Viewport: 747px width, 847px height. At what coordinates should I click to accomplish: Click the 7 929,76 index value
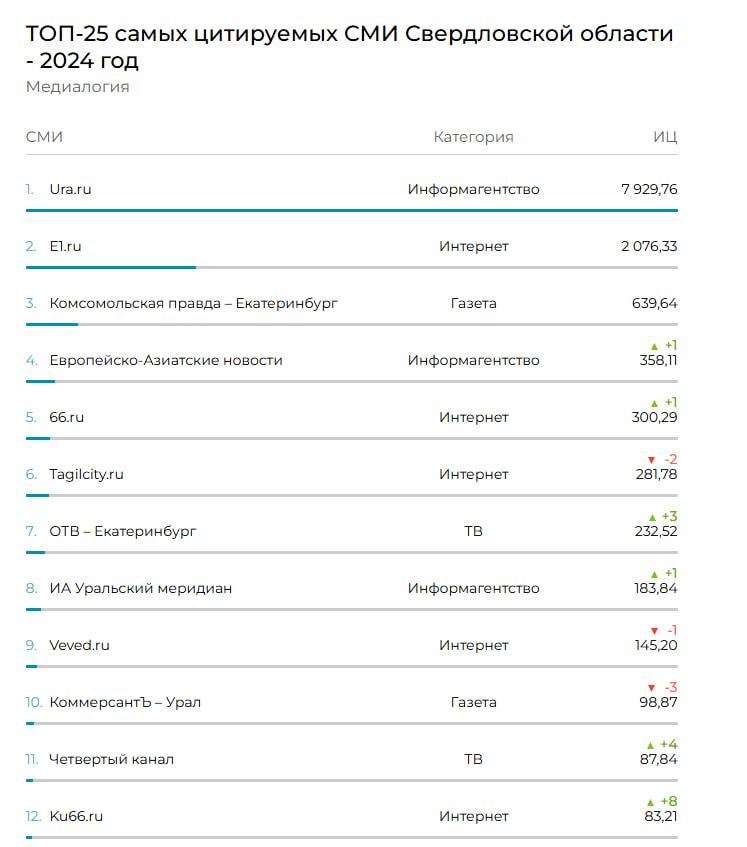click(x=648, y=189)
